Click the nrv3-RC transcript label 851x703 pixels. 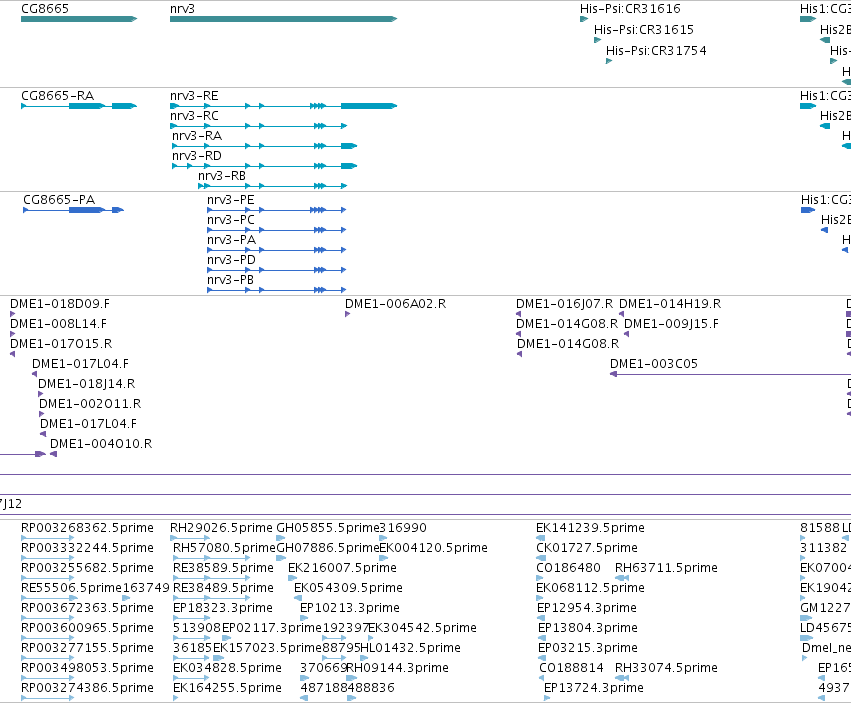(194, 116)
